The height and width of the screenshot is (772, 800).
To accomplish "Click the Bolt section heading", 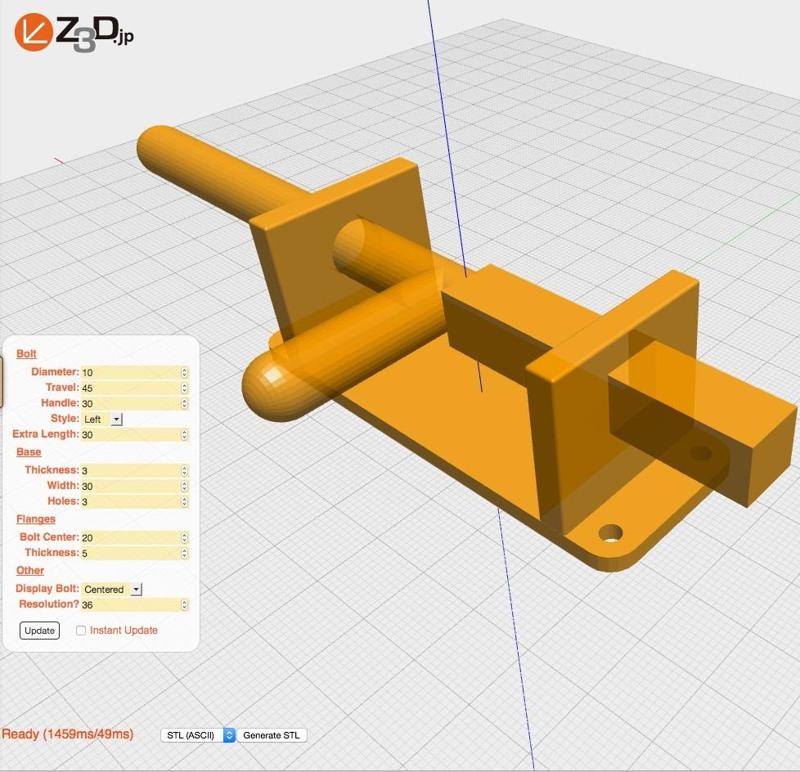I will coord(26,354).
